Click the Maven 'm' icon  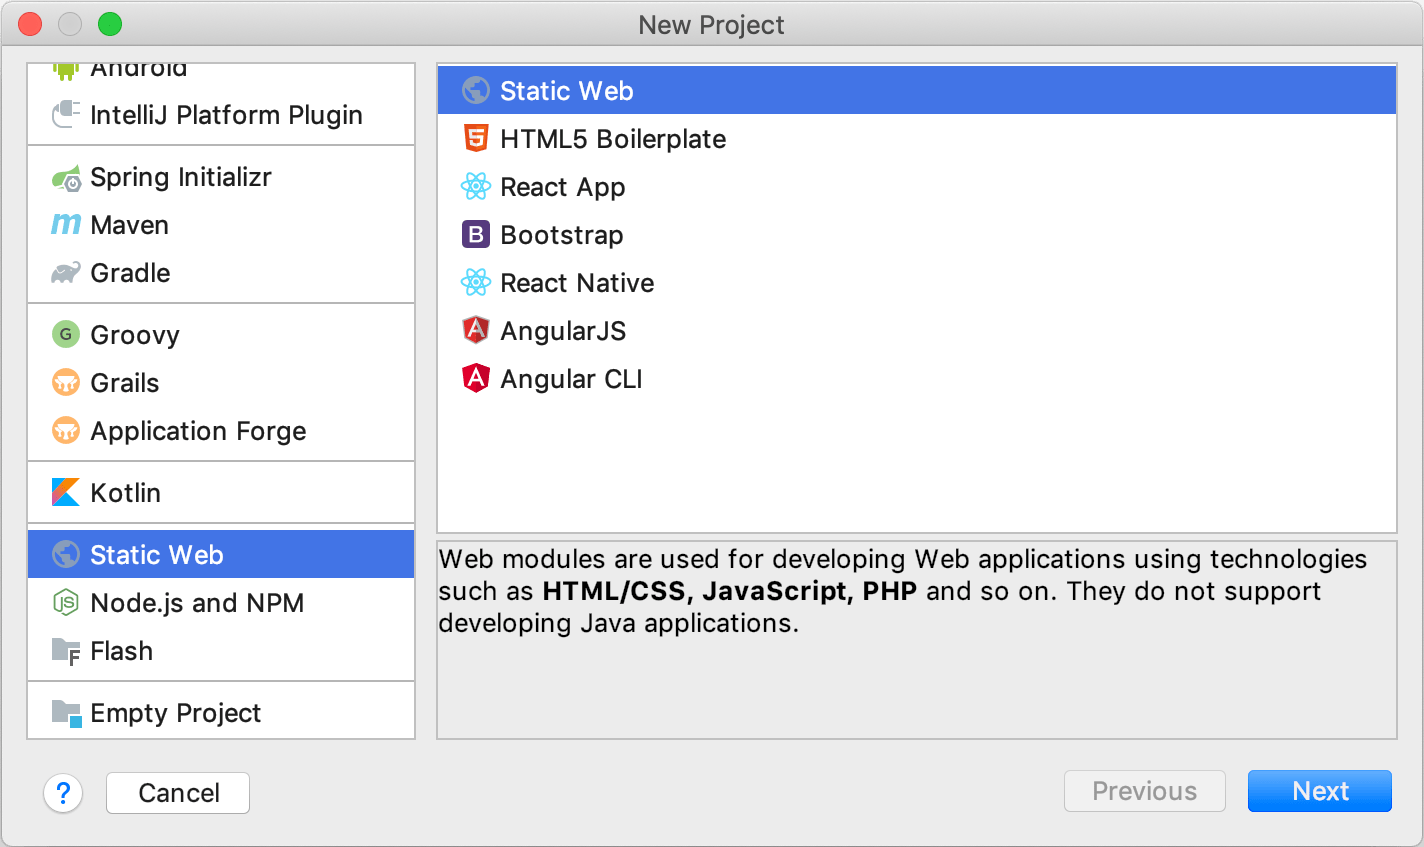66,225
